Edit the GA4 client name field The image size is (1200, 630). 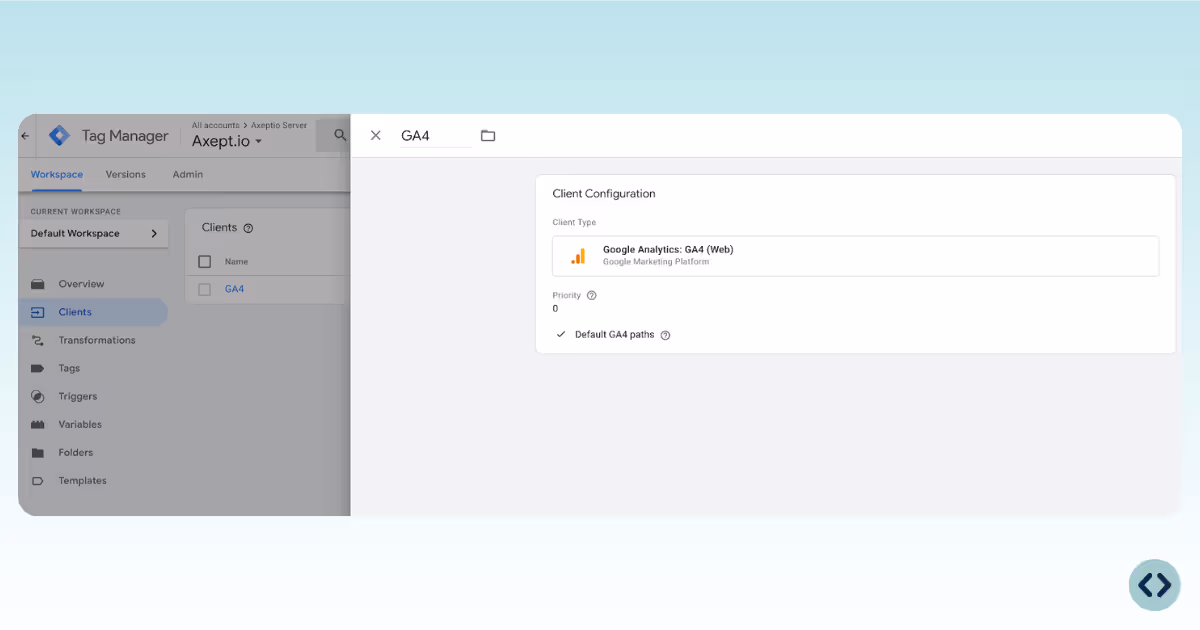(x=436, y=136)
